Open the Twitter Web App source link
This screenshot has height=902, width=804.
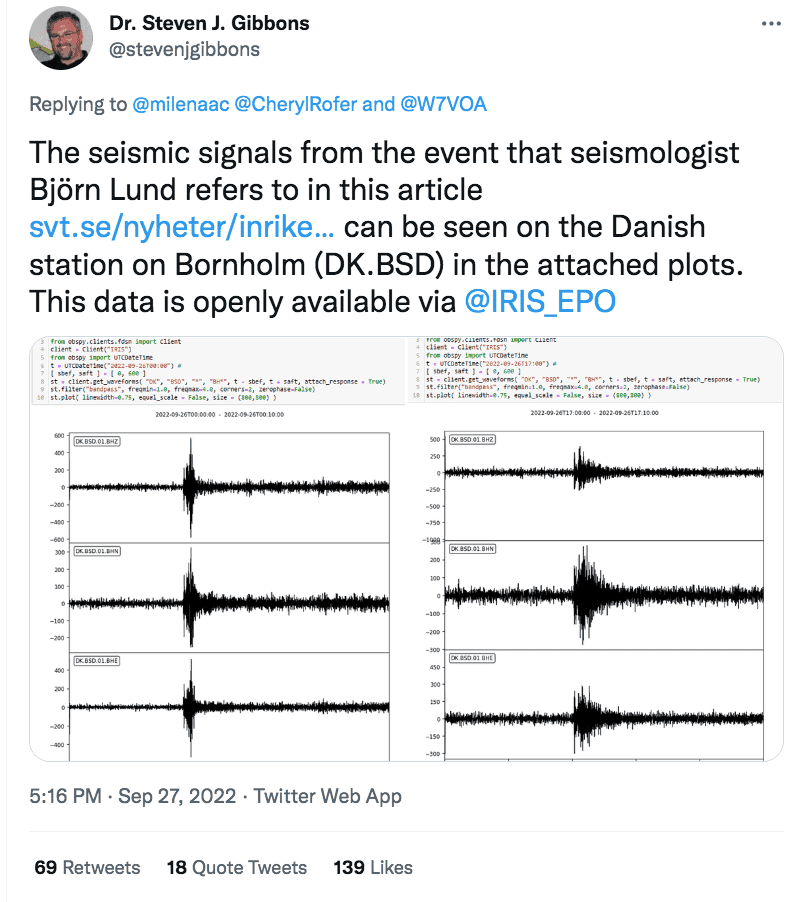coord(328,796)
